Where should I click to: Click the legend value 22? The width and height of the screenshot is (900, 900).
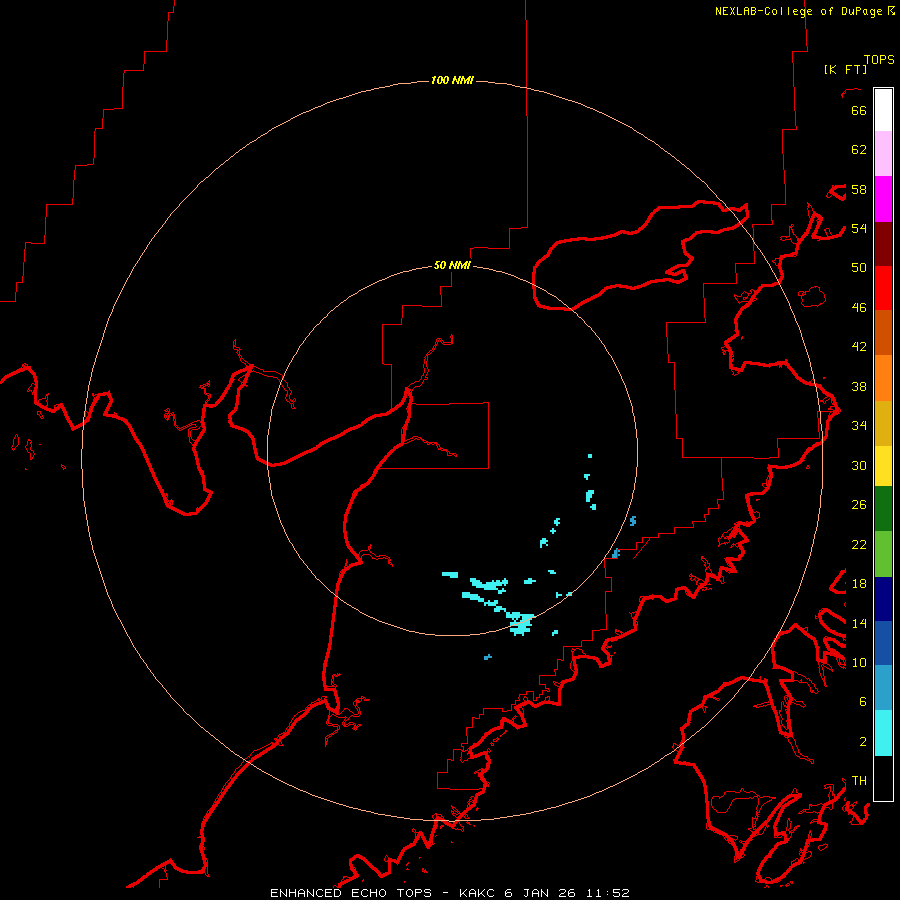(859, 544)
